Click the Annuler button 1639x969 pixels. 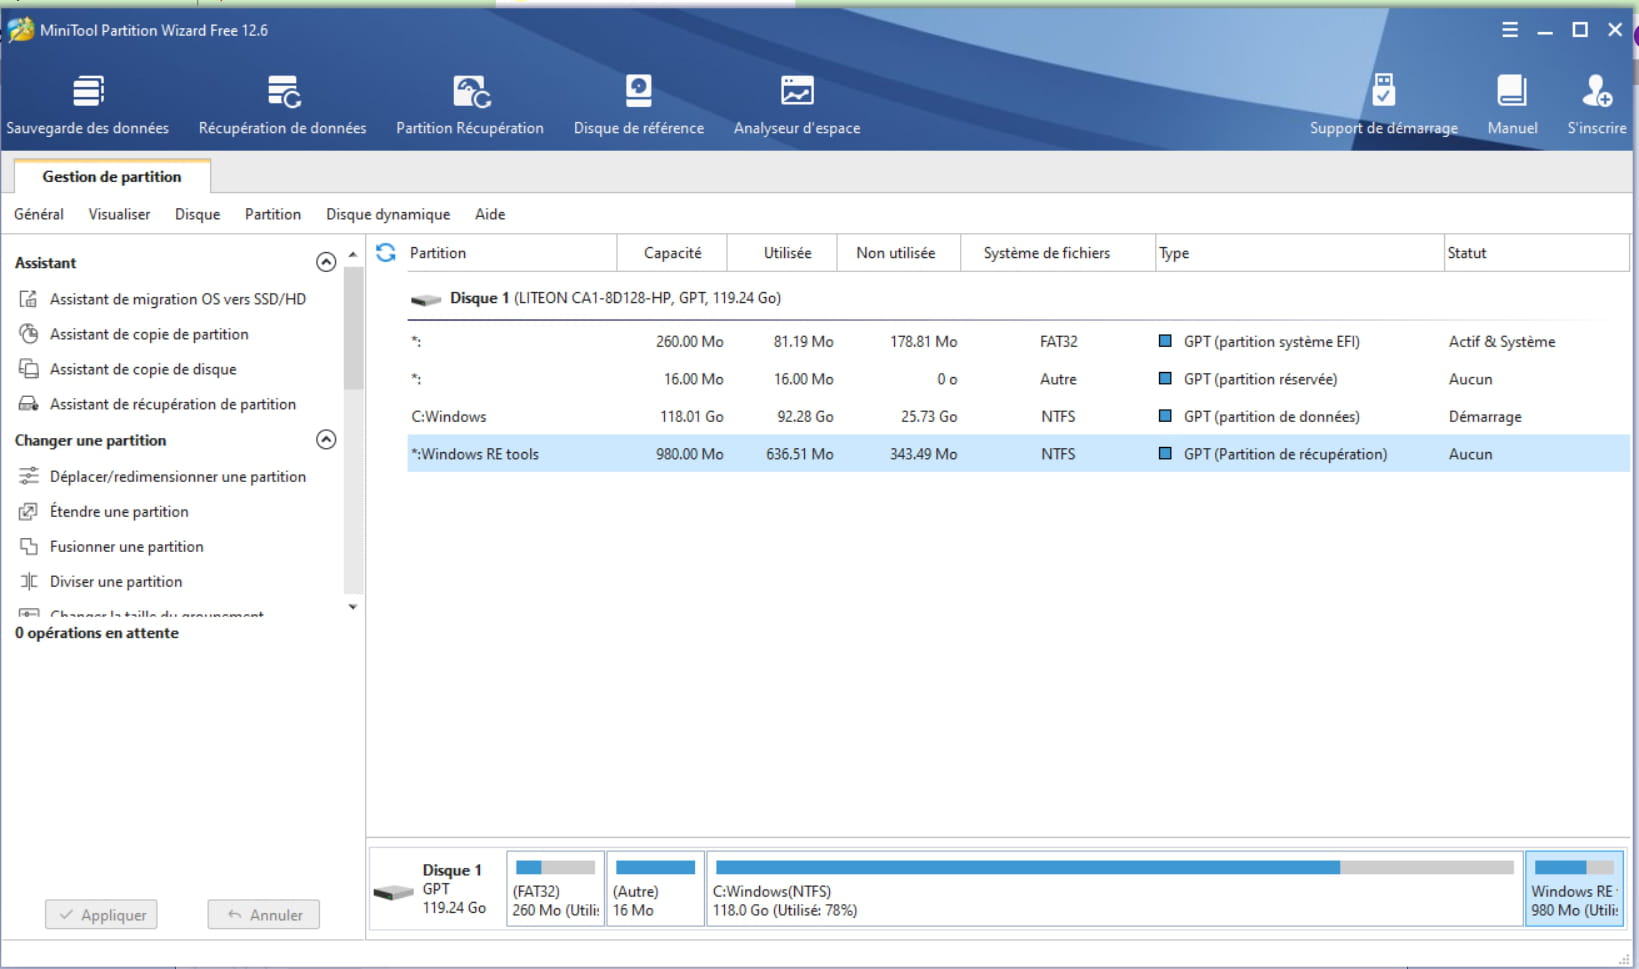coord(264,914)
